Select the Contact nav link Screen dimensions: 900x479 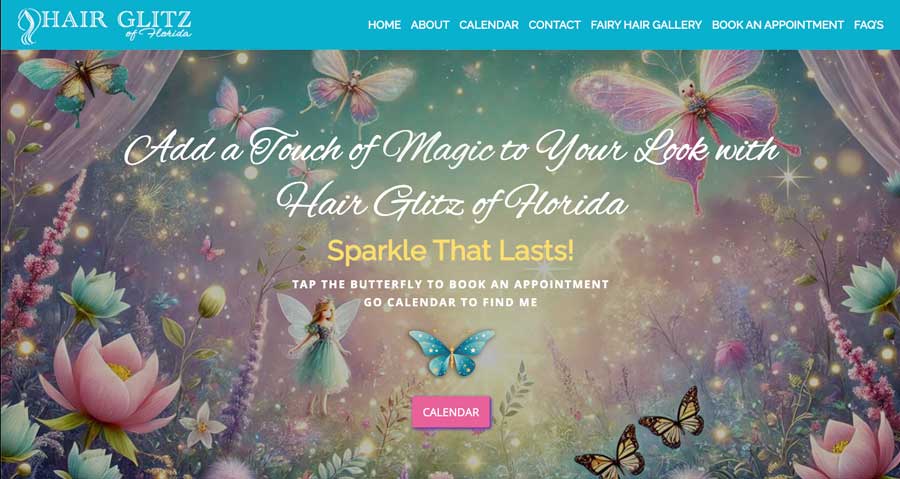pos(554,25)
